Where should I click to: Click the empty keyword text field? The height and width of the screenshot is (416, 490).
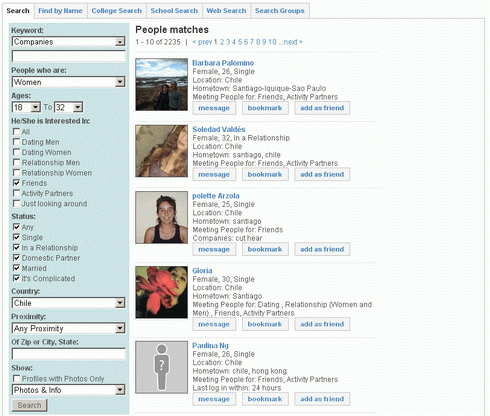pyautogui.click(x=69, y=56)
